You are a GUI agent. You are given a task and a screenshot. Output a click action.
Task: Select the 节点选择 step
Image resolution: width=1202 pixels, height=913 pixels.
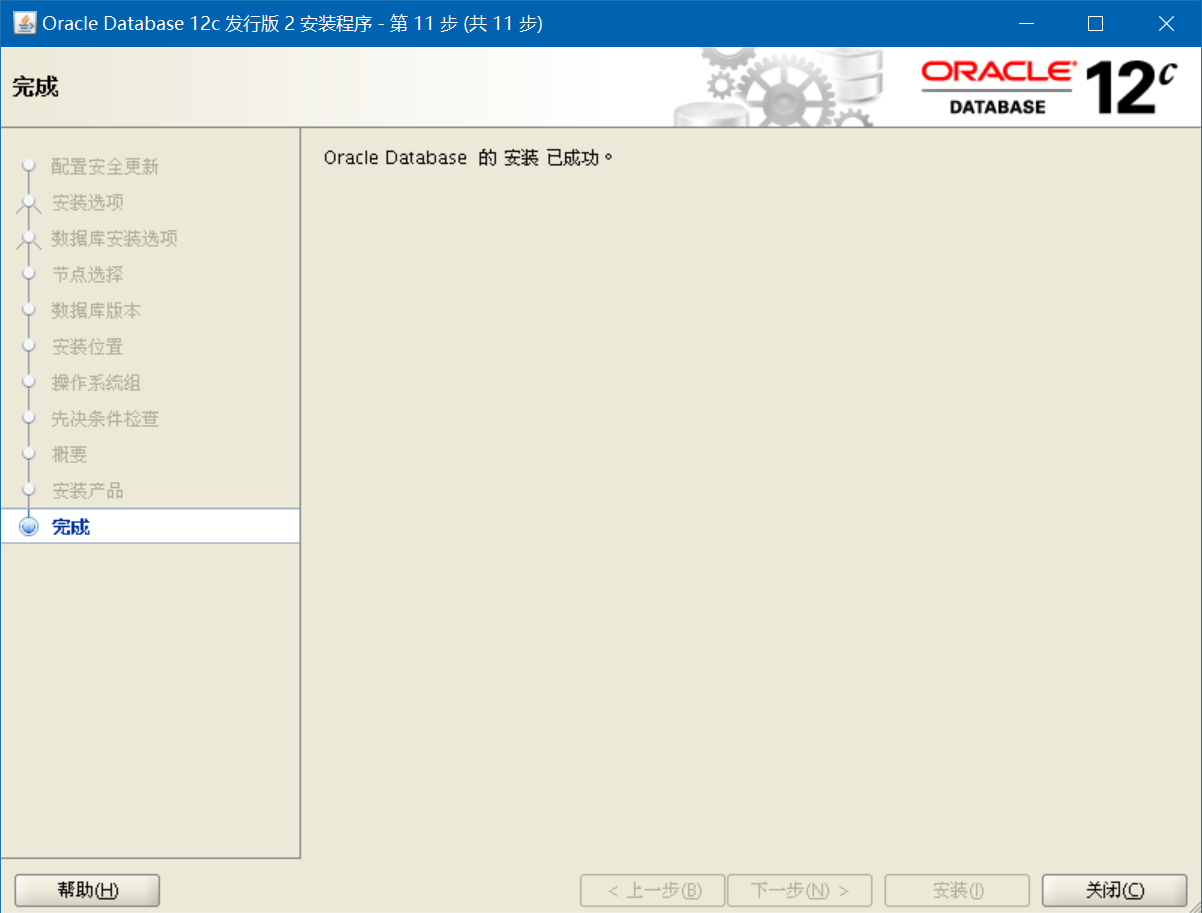tap(88, 275)
